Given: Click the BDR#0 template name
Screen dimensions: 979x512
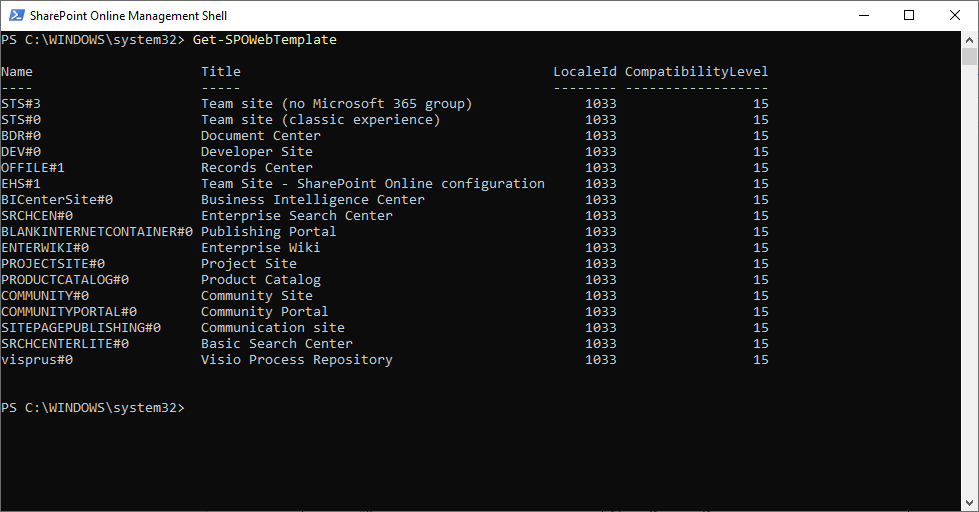Looking at the screenshot, I should pyautogui.click(x=21, y=135).
